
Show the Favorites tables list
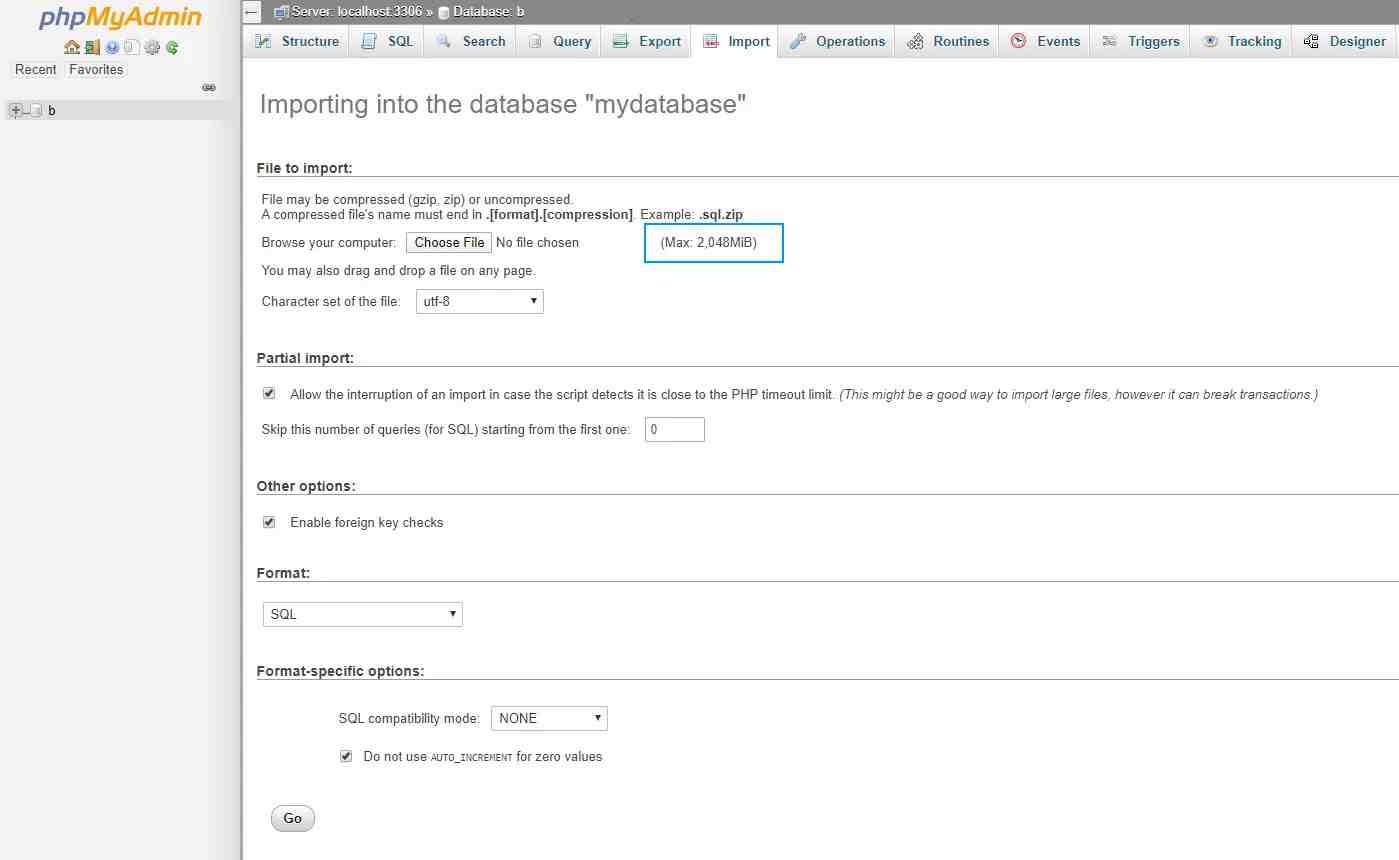coord(96,69)
